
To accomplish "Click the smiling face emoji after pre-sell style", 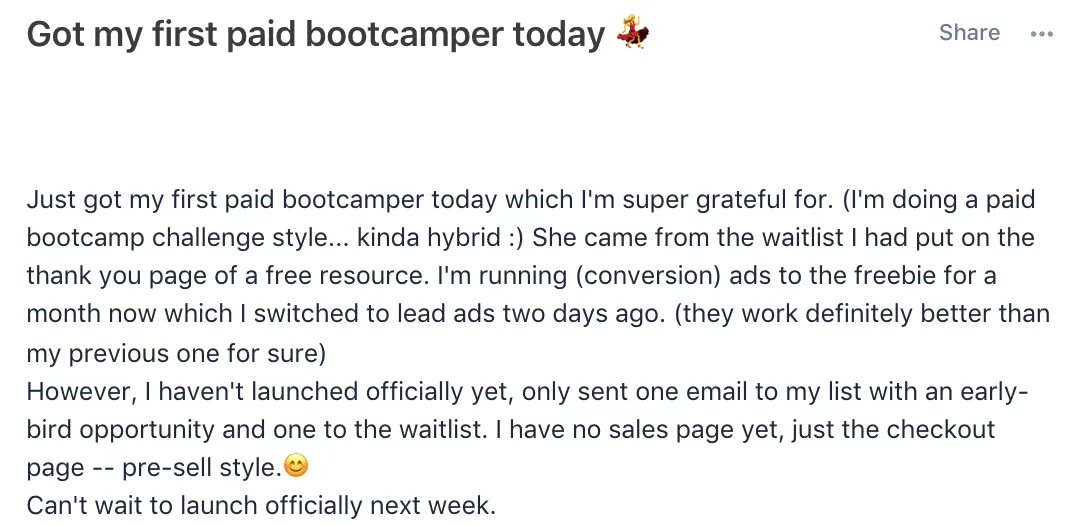I will coord(296,466).
